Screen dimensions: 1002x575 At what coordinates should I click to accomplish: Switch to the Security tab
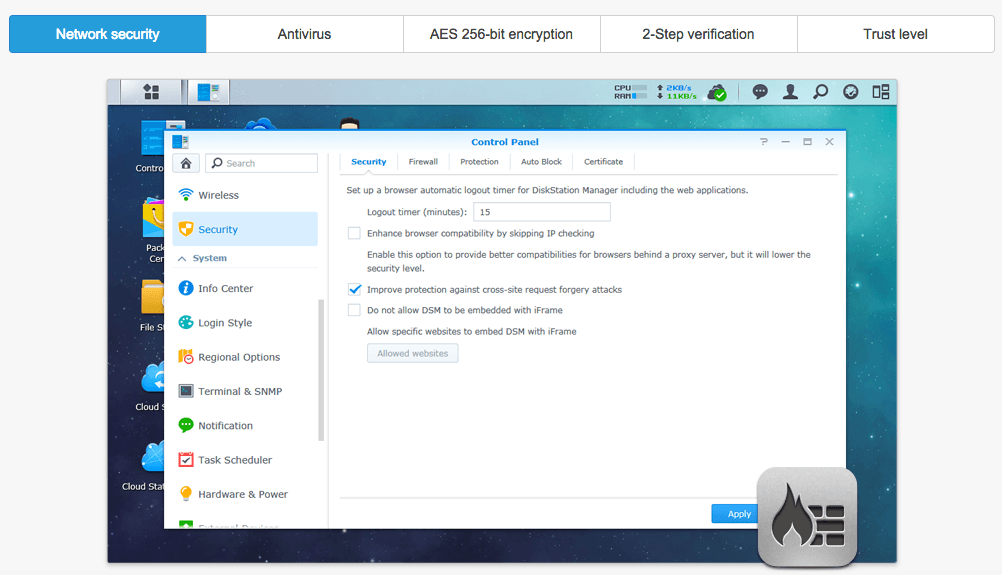pos(369,162)
